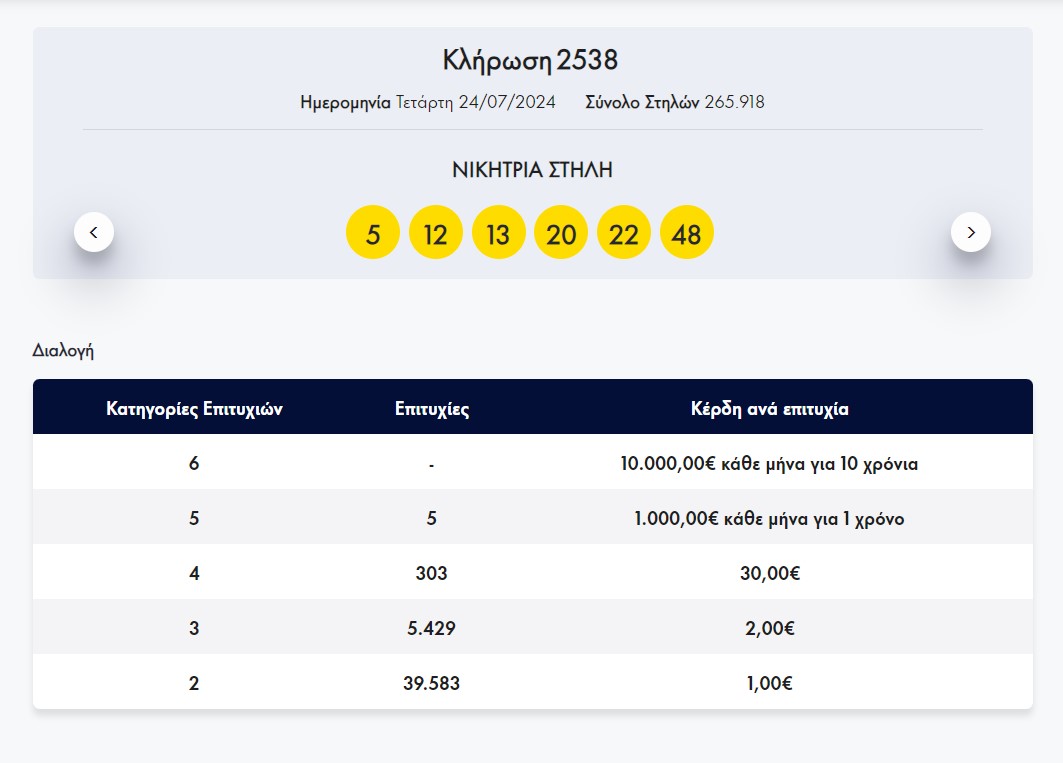The width and height of the screenshot is (1063, 763).
Task: Click the yellow ball numbered 22
Action: [624, 233]
